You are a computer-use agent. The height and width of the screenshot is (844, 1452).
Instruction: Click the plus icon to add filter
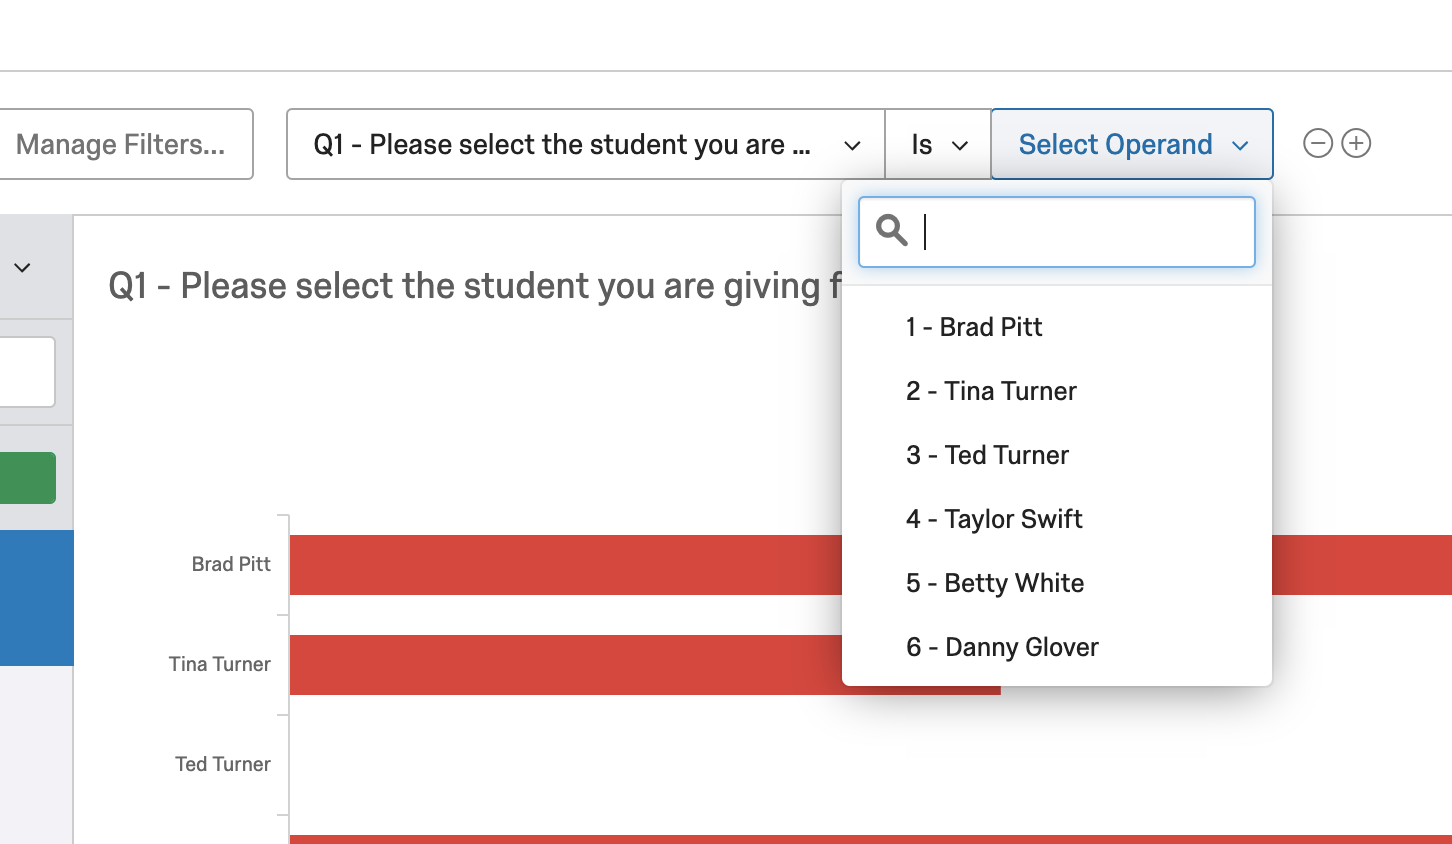tap(1356, 144)
